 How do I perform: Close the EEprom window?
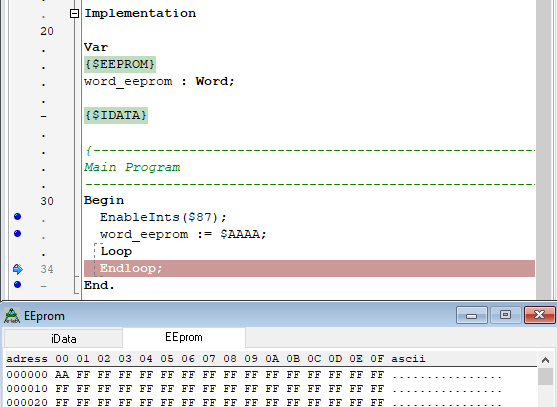[539, 315]
